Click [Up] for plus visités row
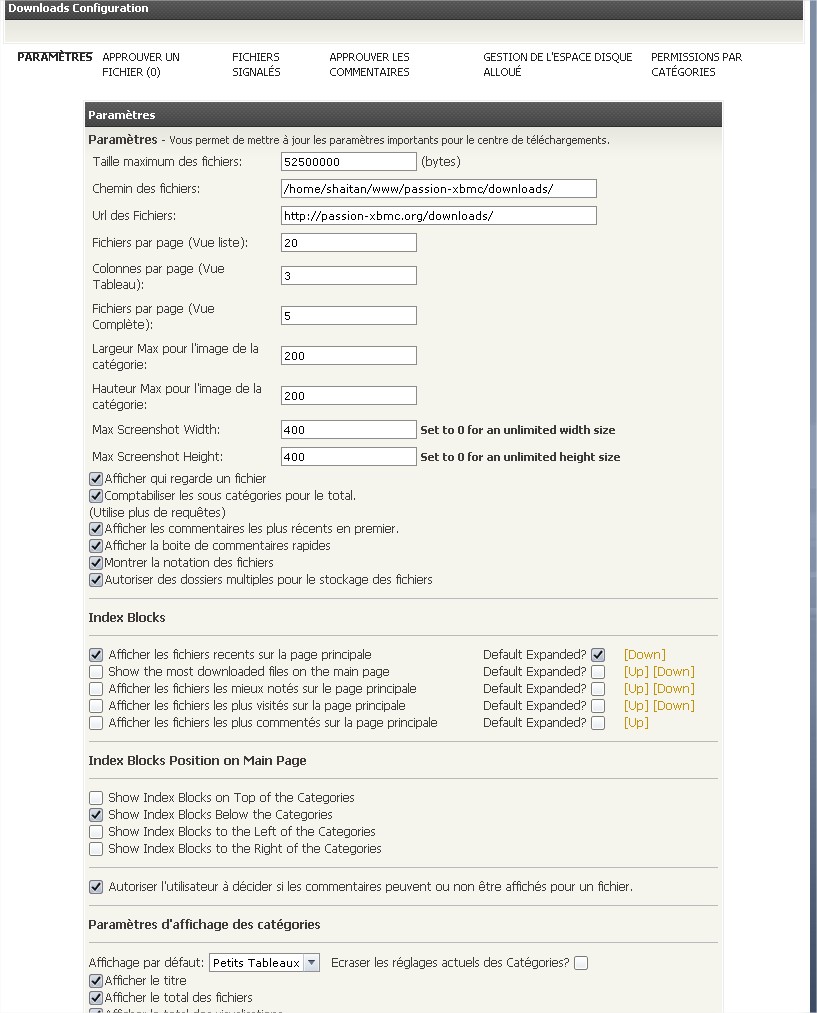The height and width of the screenshot is (1013, 817). pyautogui.click(x=636, y=705)
